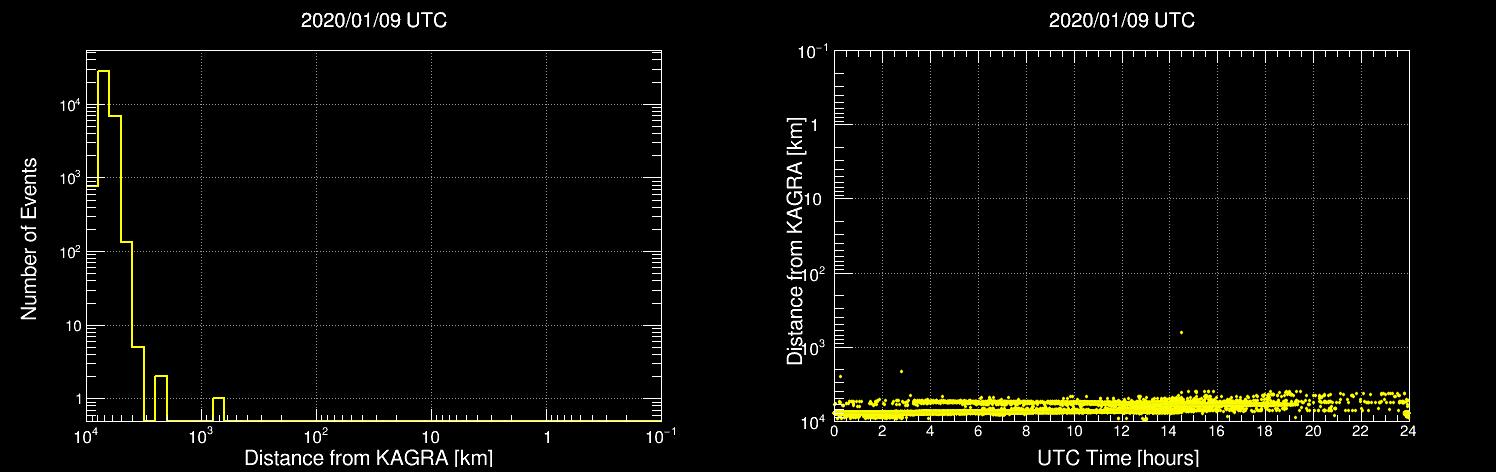
Task: Click the '10' tick on the Number of Events axis
Action: [x=73, y=325]
